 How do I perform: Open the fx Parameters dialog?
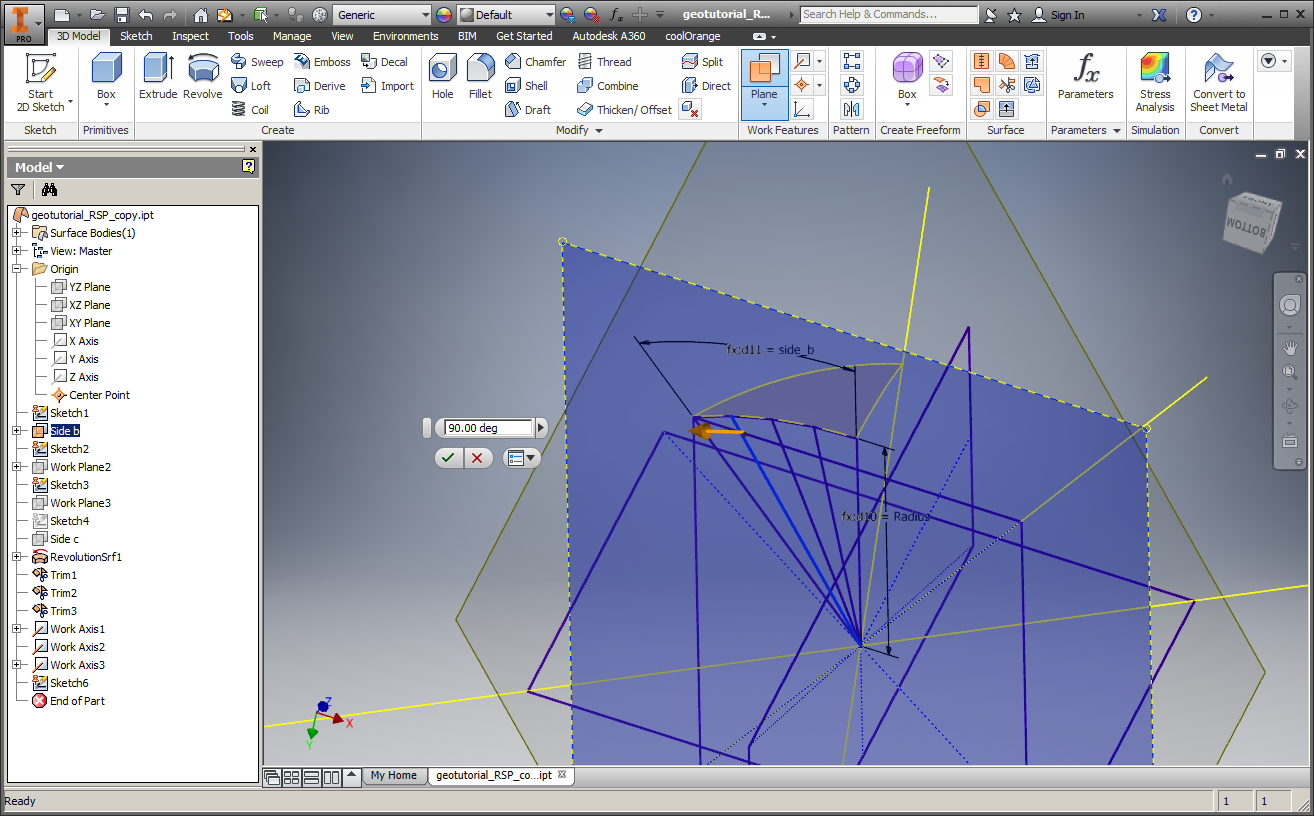click(1085, 77)
